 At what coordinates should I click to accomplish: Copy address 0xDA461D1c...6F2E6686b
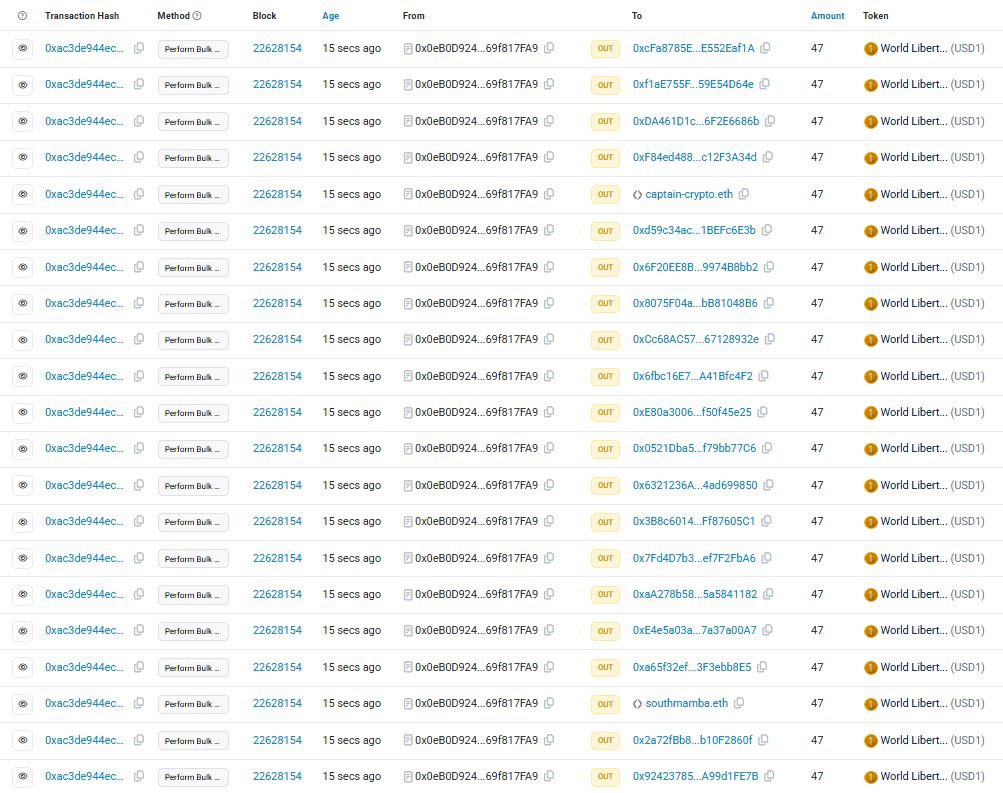click(x=770, y=121)
